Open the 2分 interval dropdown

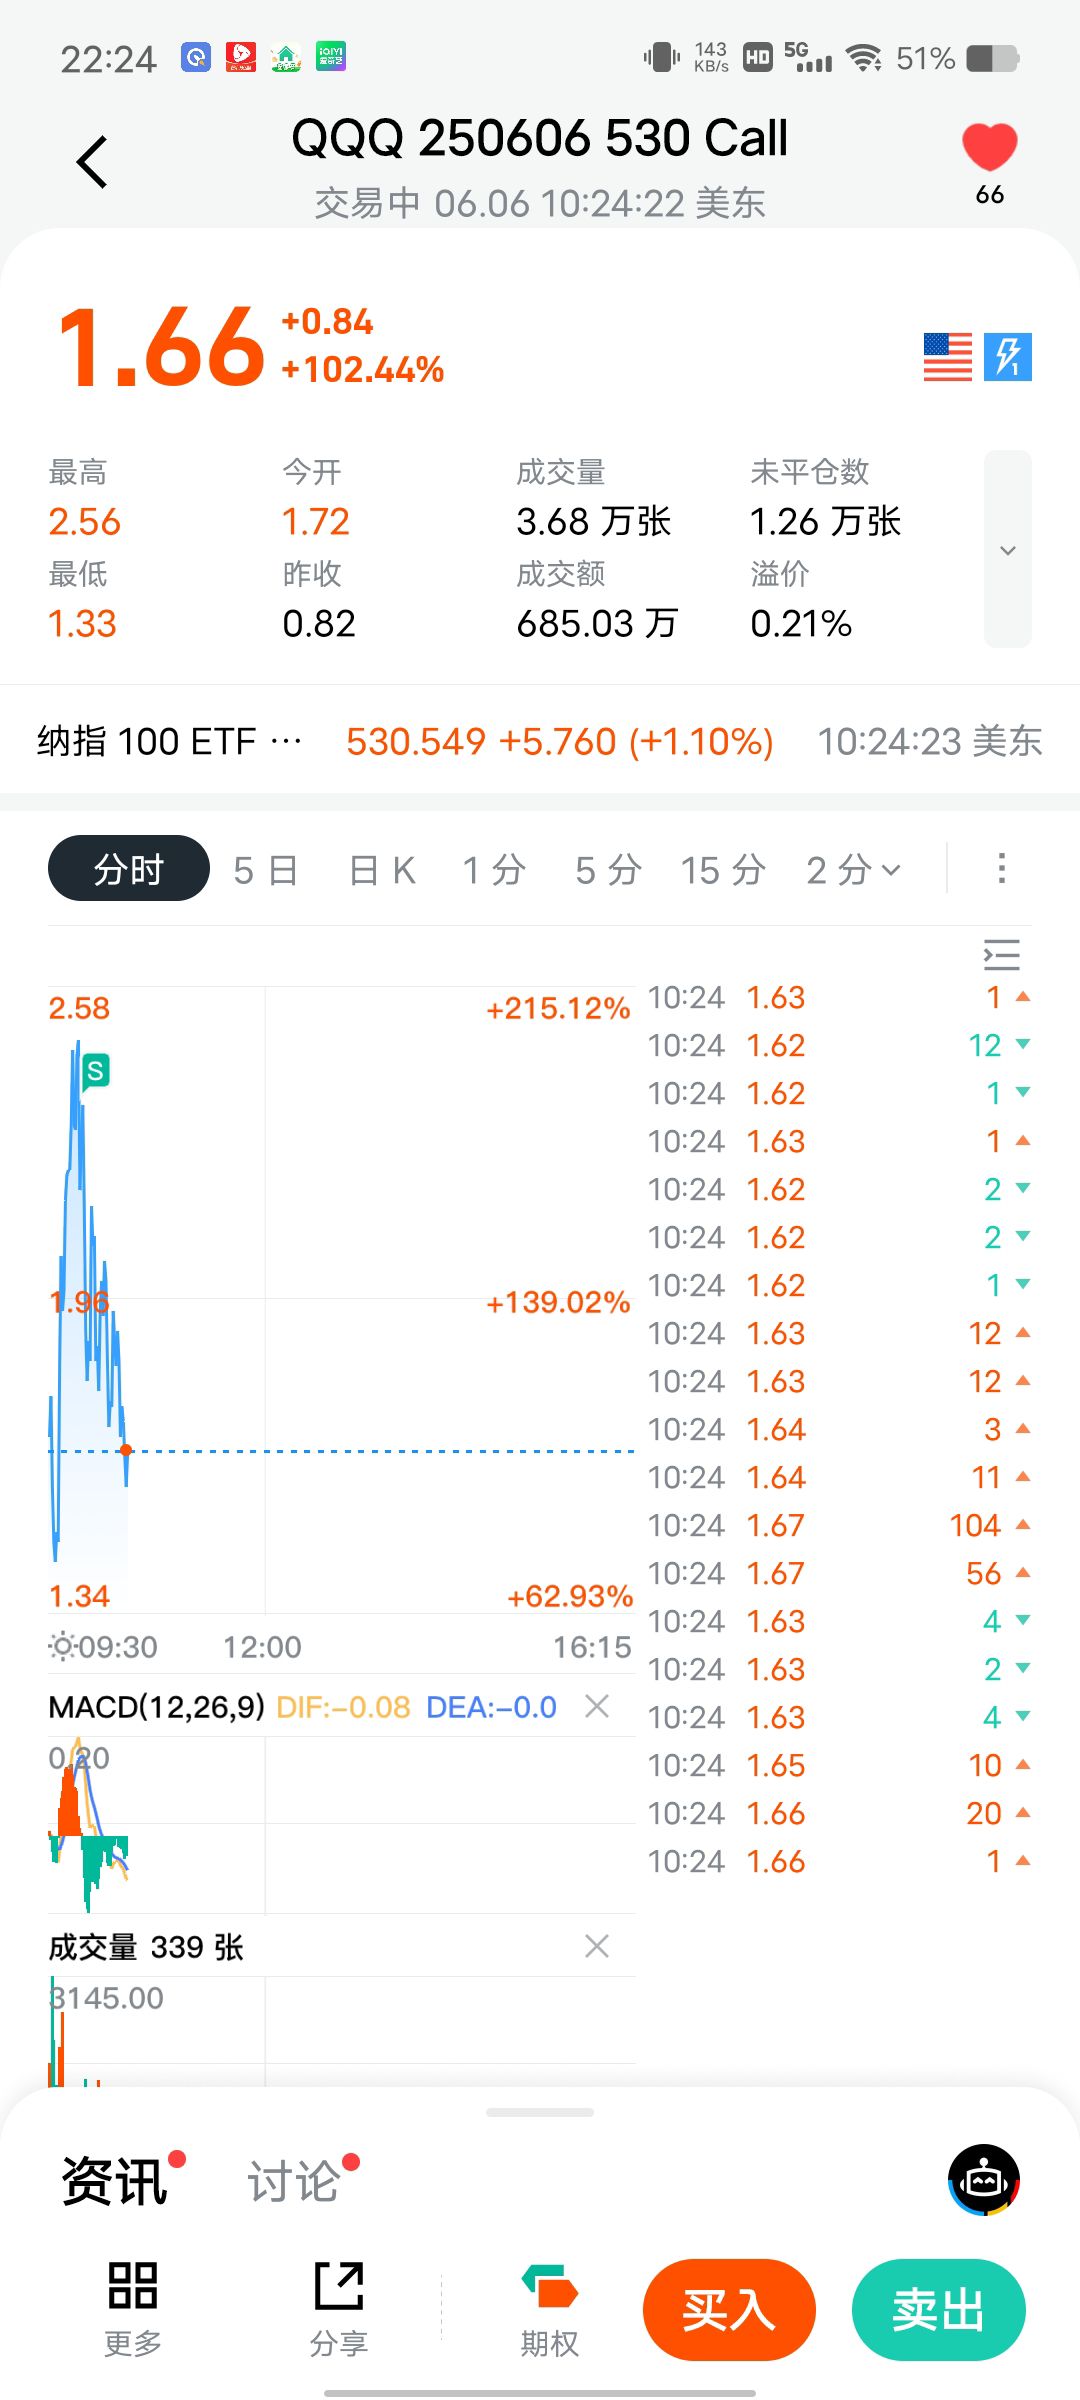(x=853, y=870)
